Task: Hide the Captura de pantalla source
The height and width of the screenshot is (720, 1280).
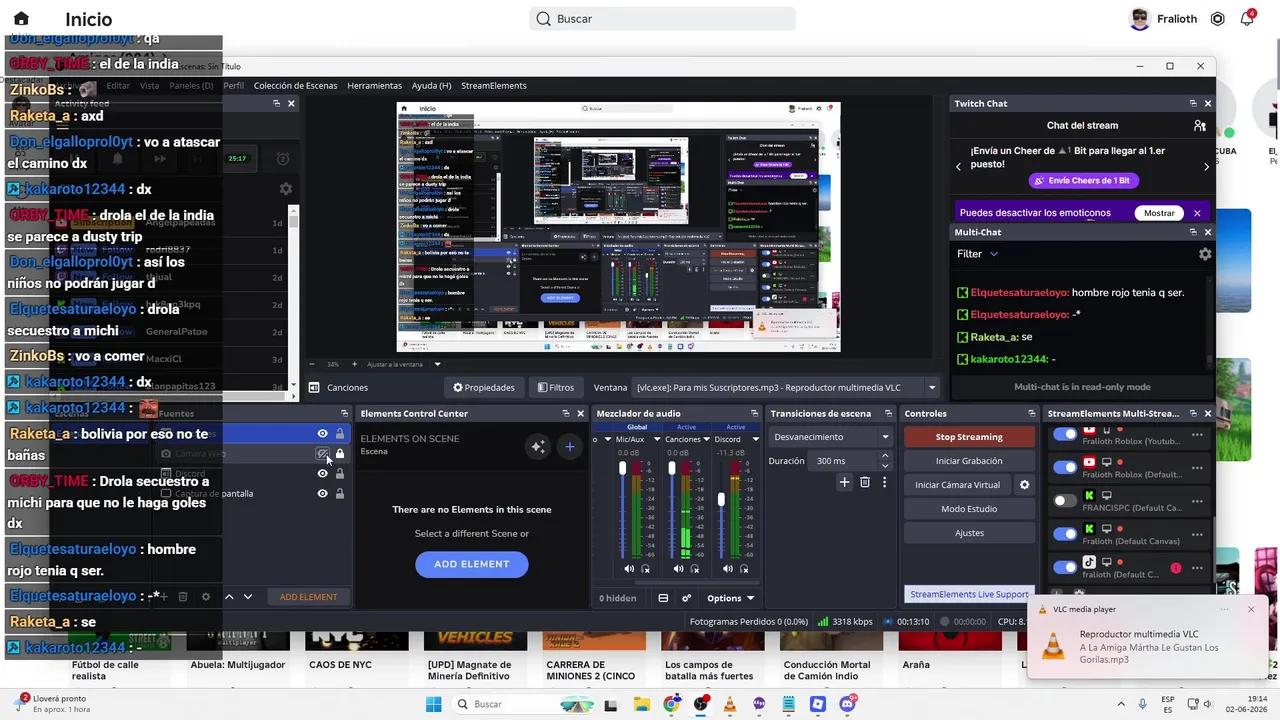Action: pos(322,493)
